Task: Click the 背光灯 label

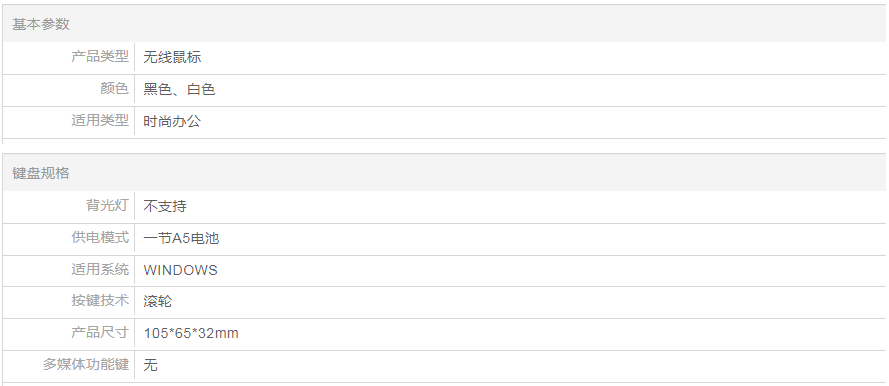Action: [107, 205]
